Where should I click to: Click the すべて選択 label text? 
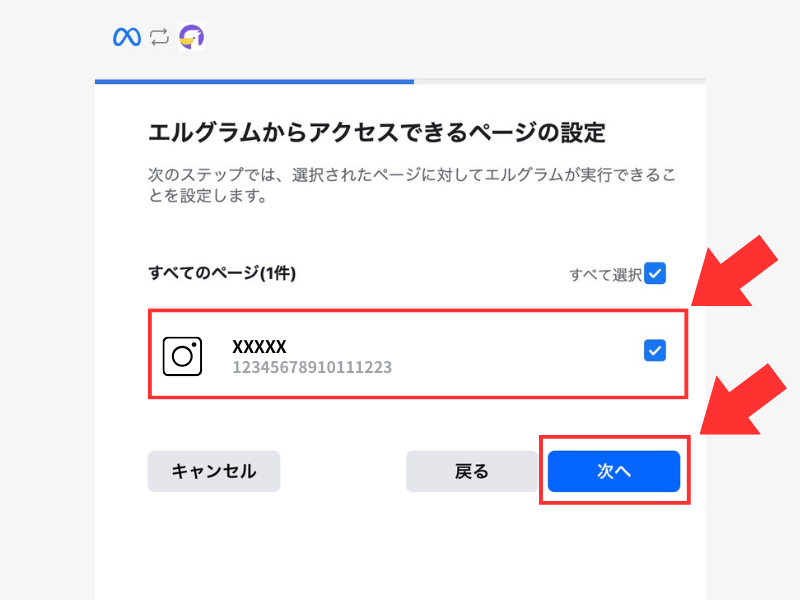[x=604, y=274]
